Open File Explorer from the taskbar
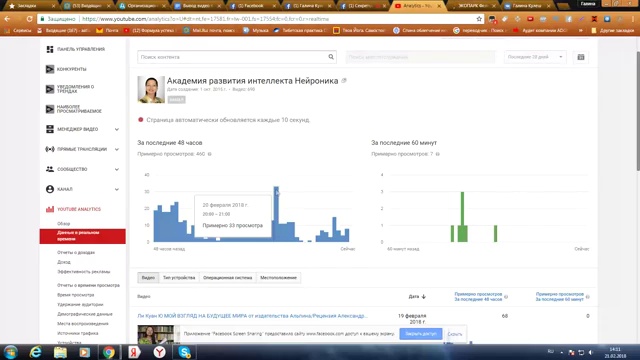Viewport: 640px width, 360px height. (x=60, y=352)
